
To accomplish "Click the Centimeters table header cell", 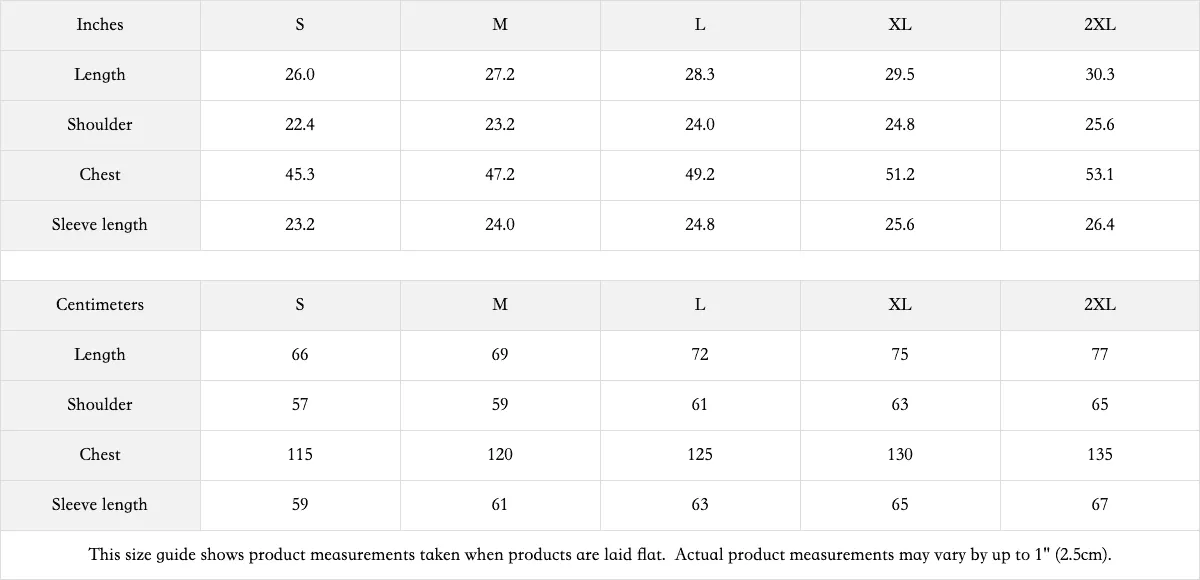I will 100,305.
